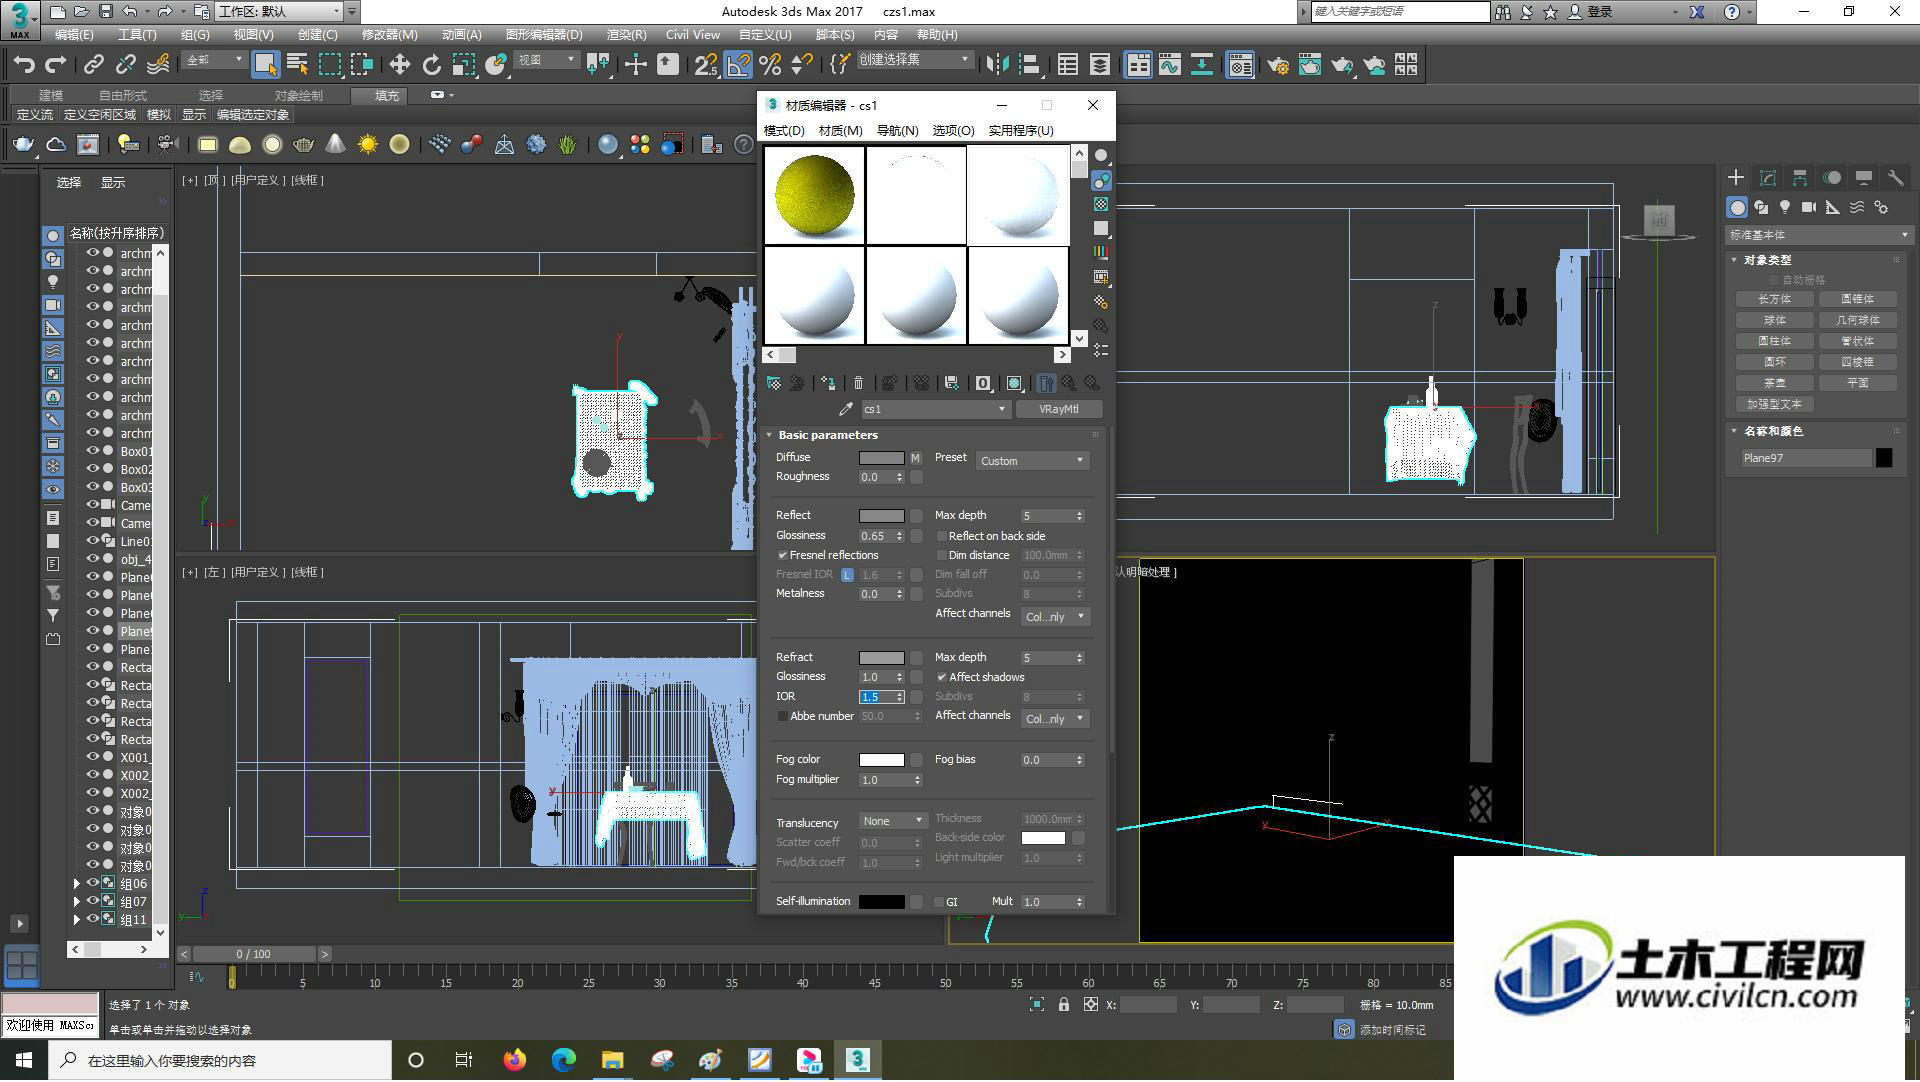Click the material eyedropper pick icon
The image size is (1920, 1082).
pos(846,409)
